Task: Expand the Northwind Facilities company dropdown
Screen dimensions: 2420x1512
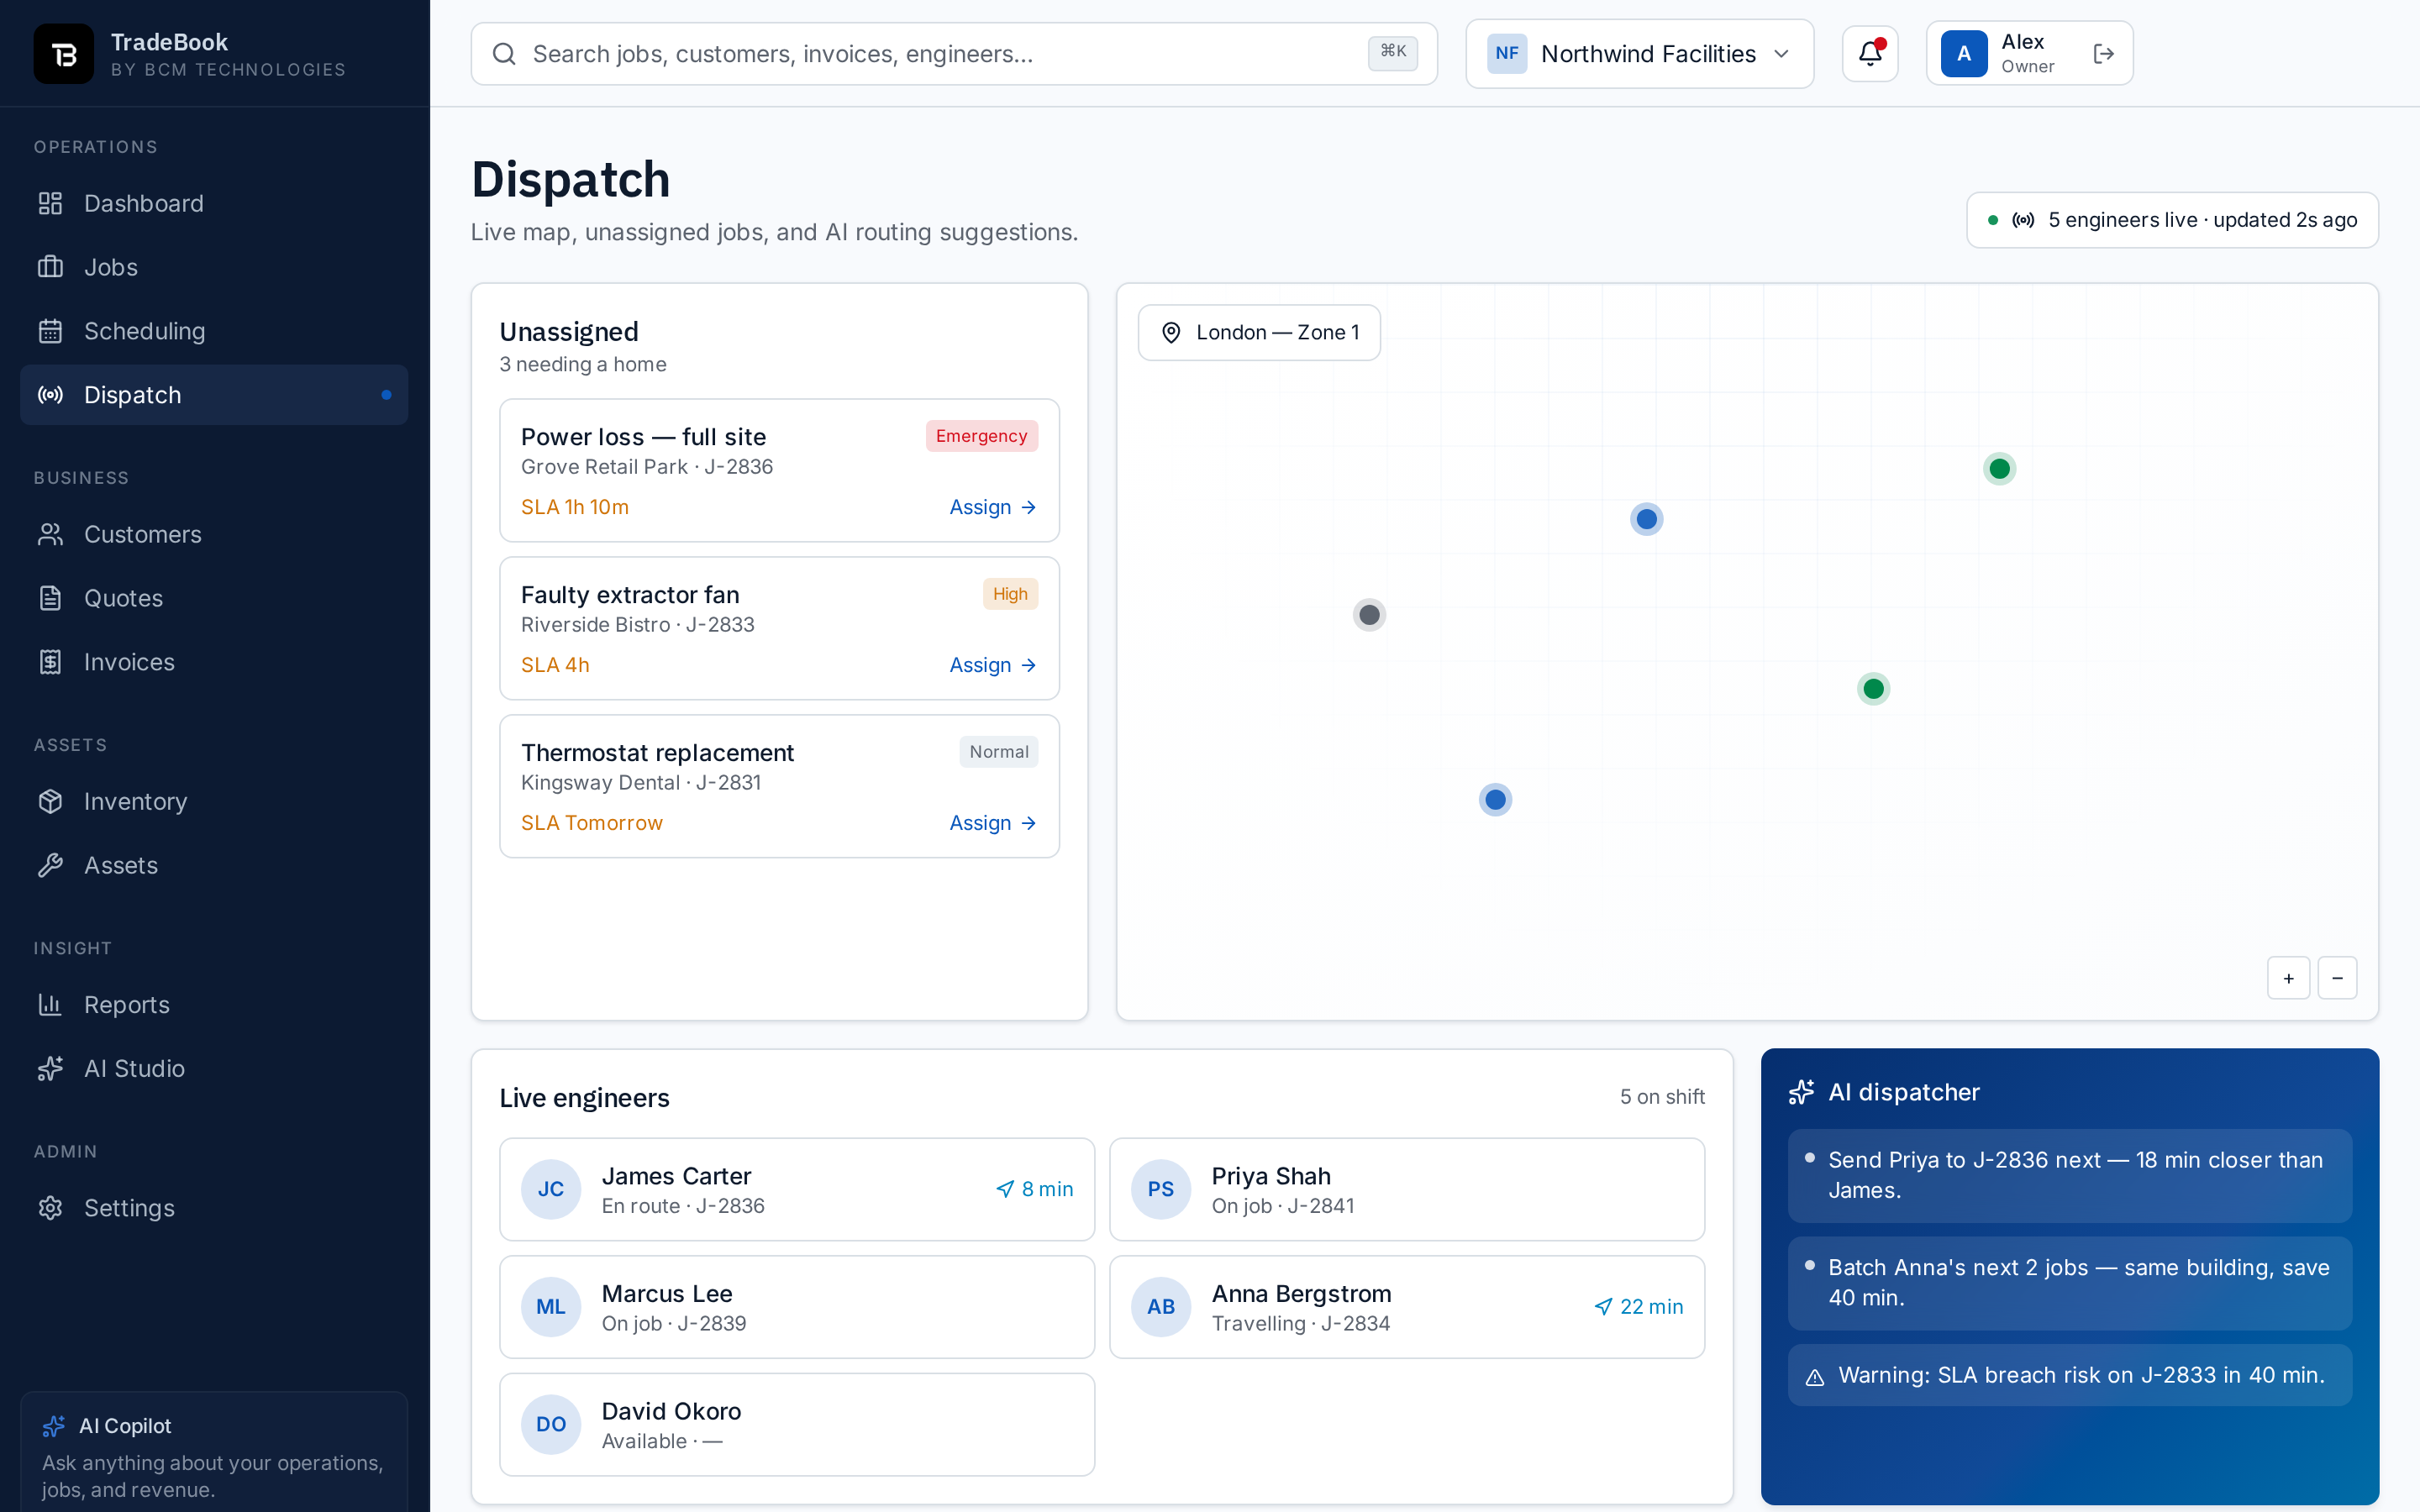Action: (1639, 54)
